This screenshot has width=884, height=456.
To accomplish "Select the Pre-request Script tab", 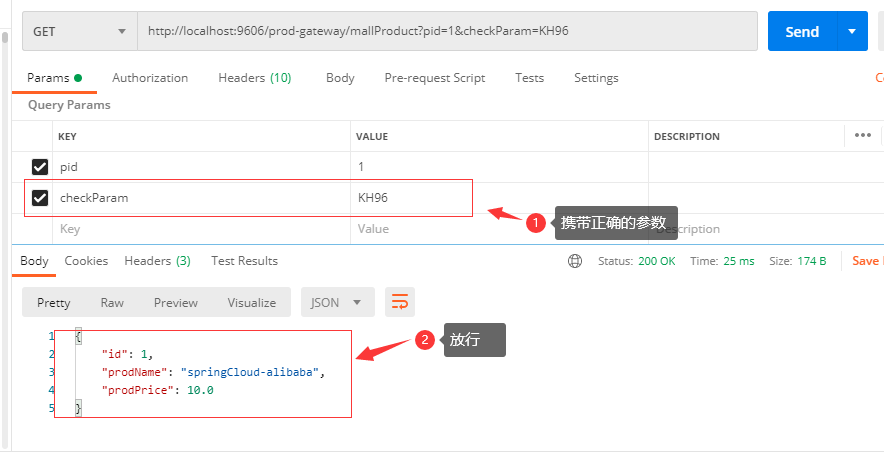I will pos(435,78).
